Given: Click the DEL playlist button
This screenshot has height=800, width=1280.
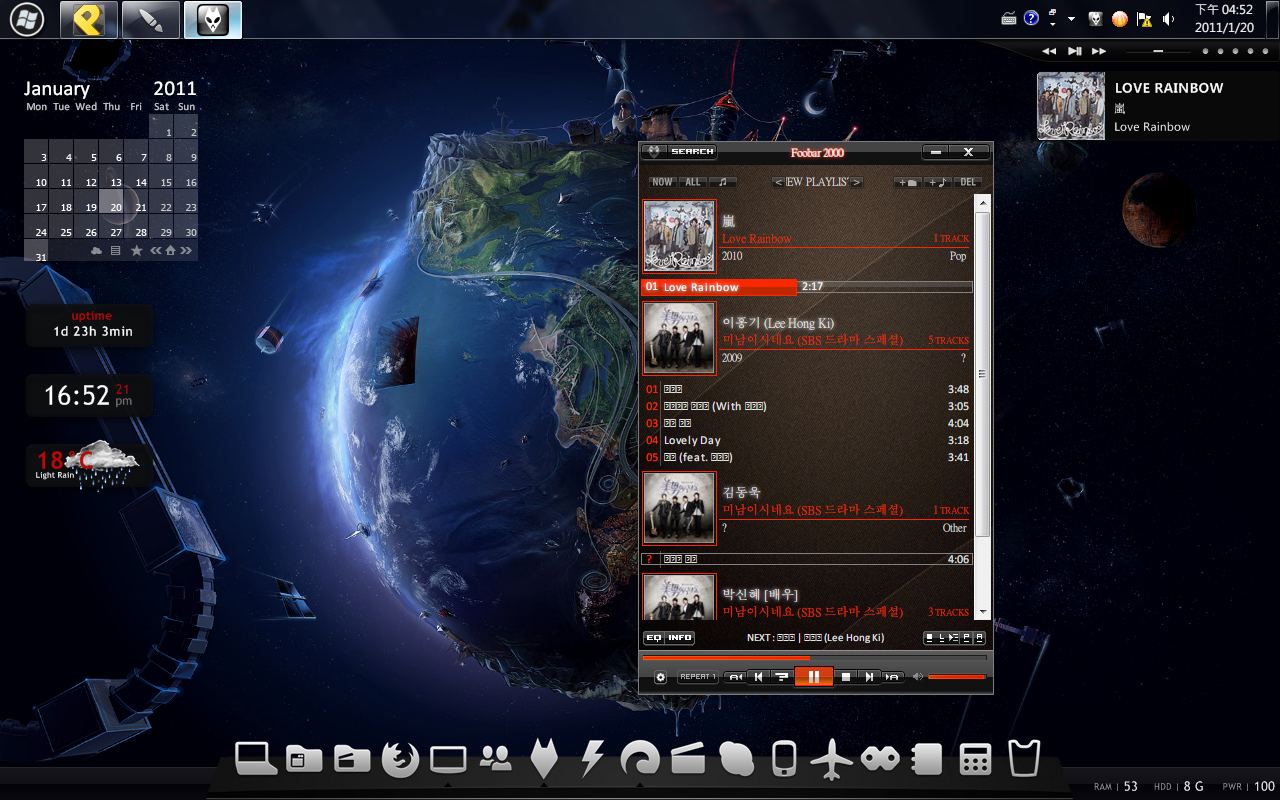Looking at the screenshot, I should (967, 182).
